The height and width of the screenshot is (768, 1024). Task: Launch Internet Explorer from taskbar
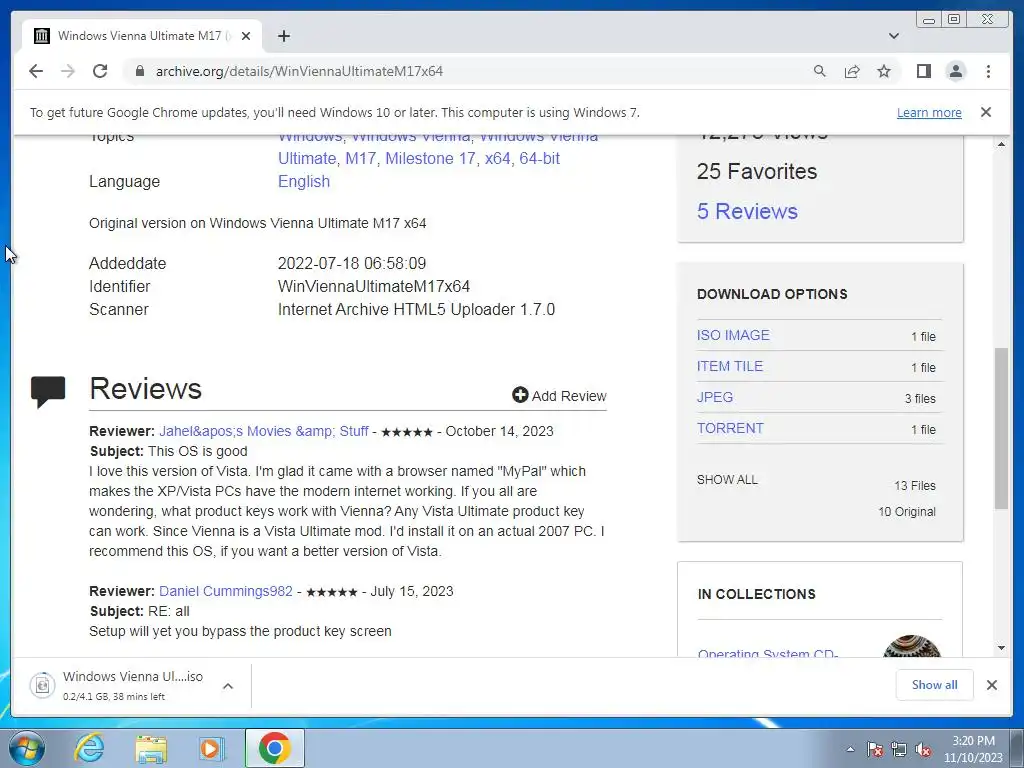click(89, 748)
